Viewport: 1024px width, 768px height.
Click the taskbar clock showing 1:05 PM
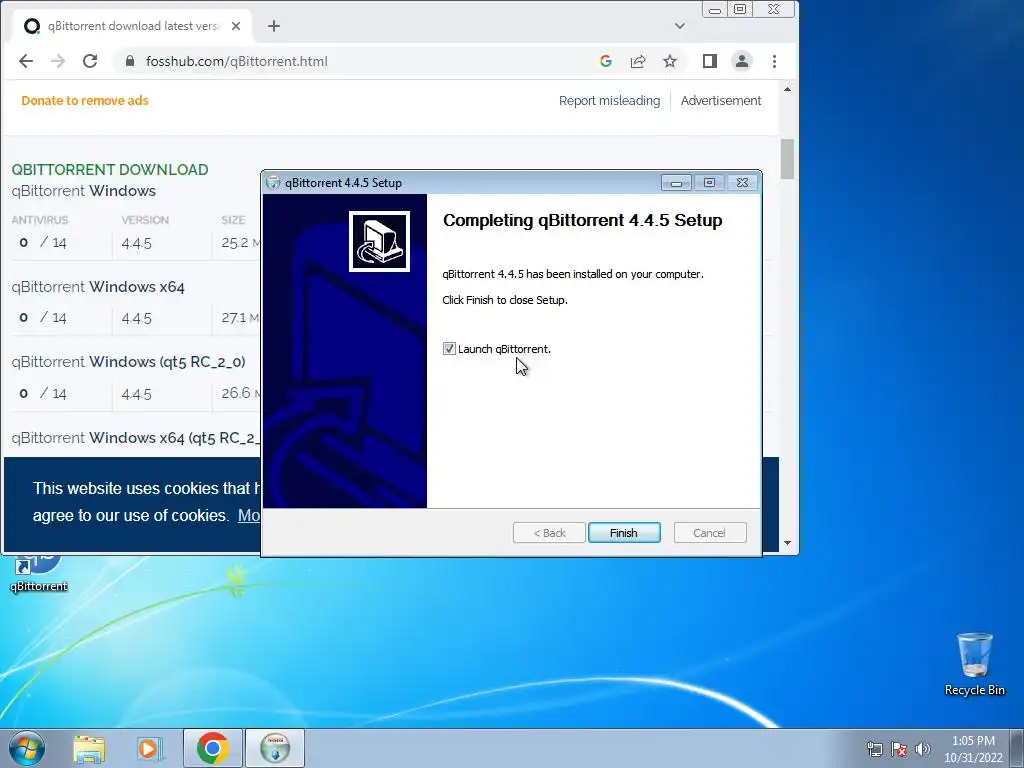pyautogui.click(x=973, y=749)
